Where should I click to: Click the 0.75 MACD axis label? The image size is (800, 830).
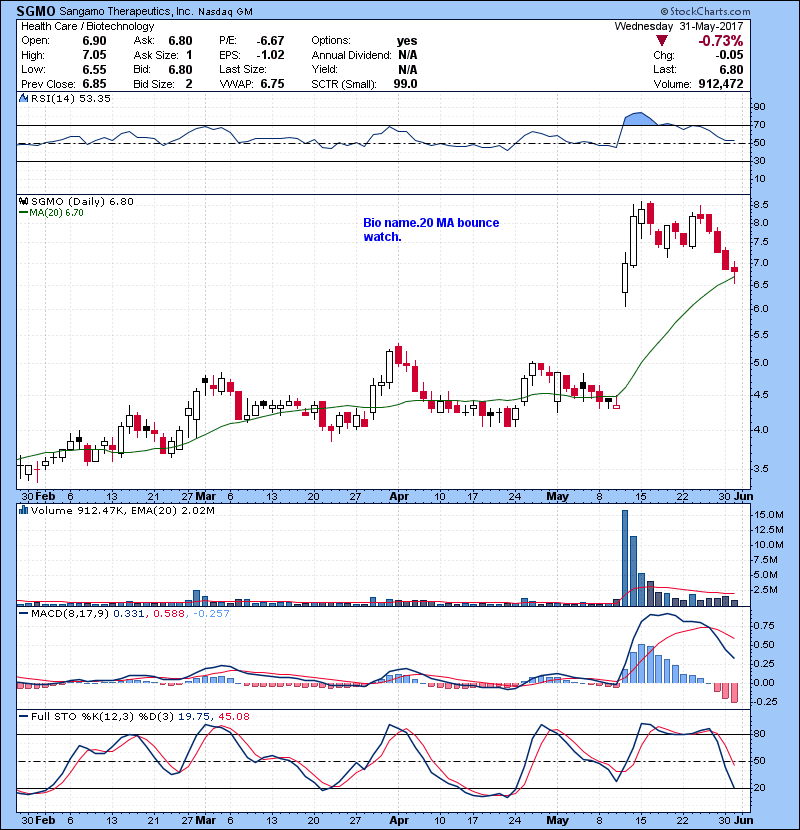pyautogui.click(x=765, y=626)
